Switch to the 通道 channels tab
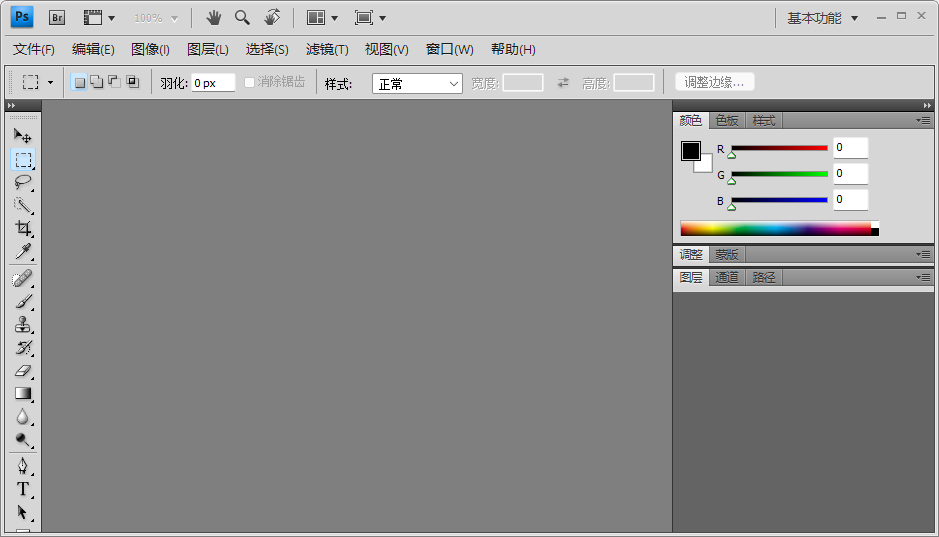This screenshot has width=939, height=537. click(727, 277)
